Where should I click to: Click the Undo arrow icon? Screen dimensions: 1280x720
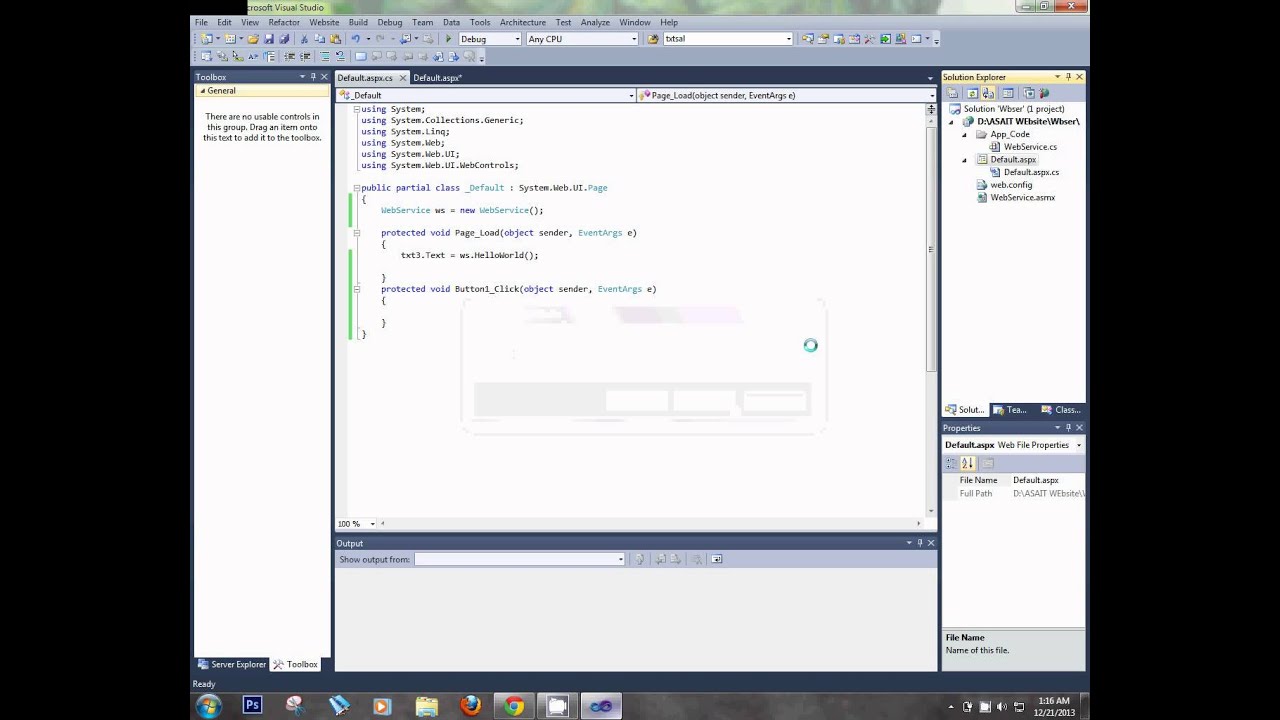(355, 39)
